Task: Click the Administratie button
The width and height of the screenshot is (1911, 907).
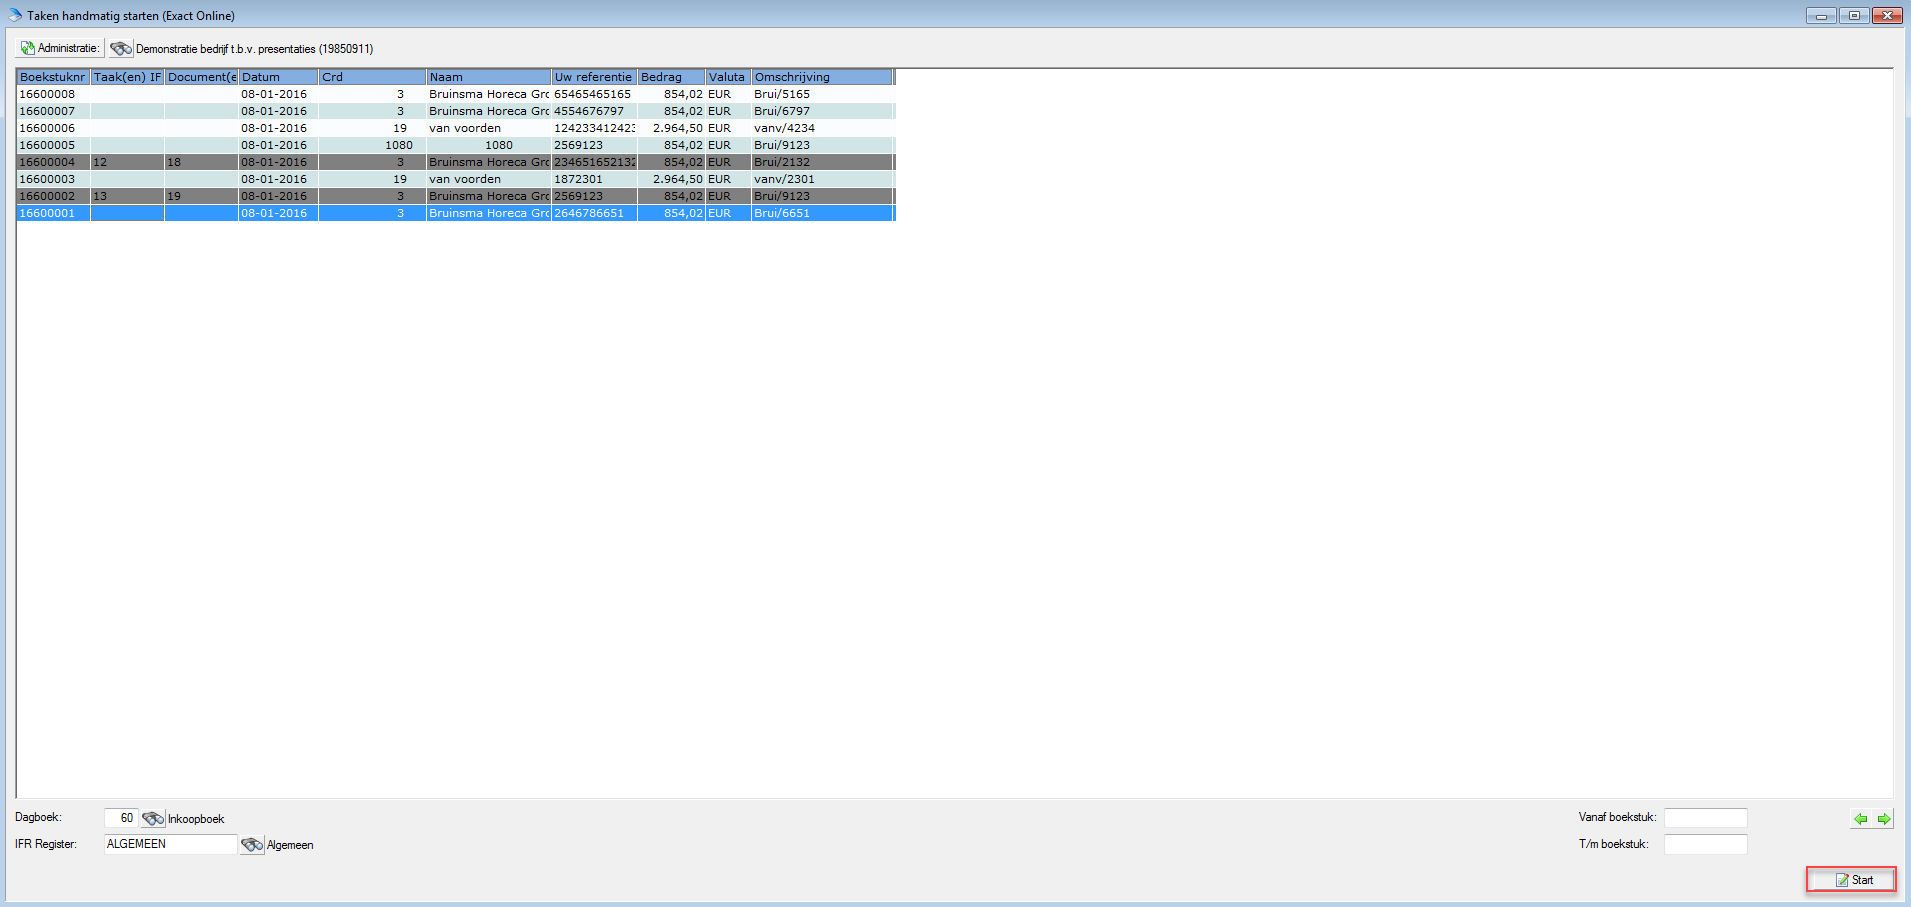Action: click(x=60, y=48)
